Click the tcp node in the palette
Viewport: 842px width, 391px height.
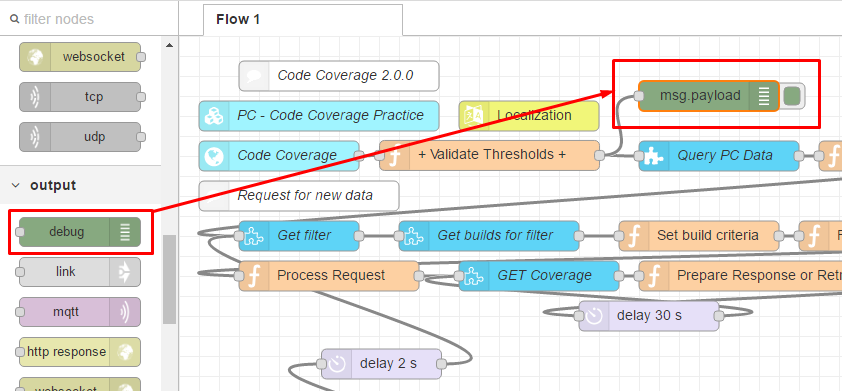(80, 97)
